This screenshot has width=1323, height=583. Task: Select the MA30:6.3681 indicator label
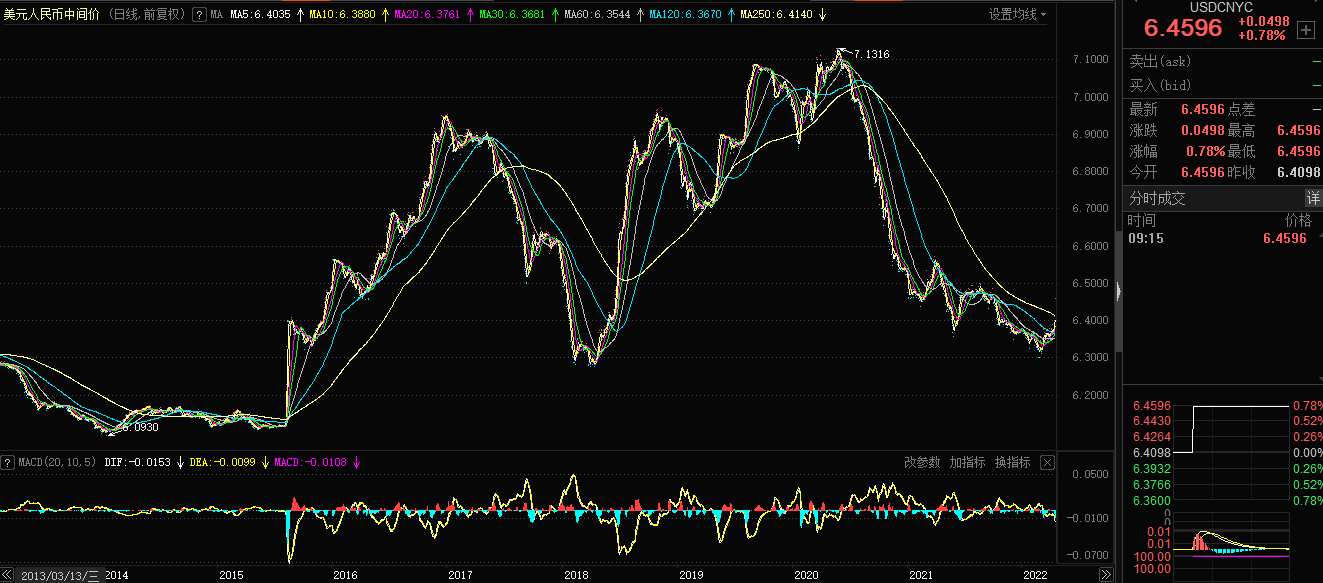511,15
